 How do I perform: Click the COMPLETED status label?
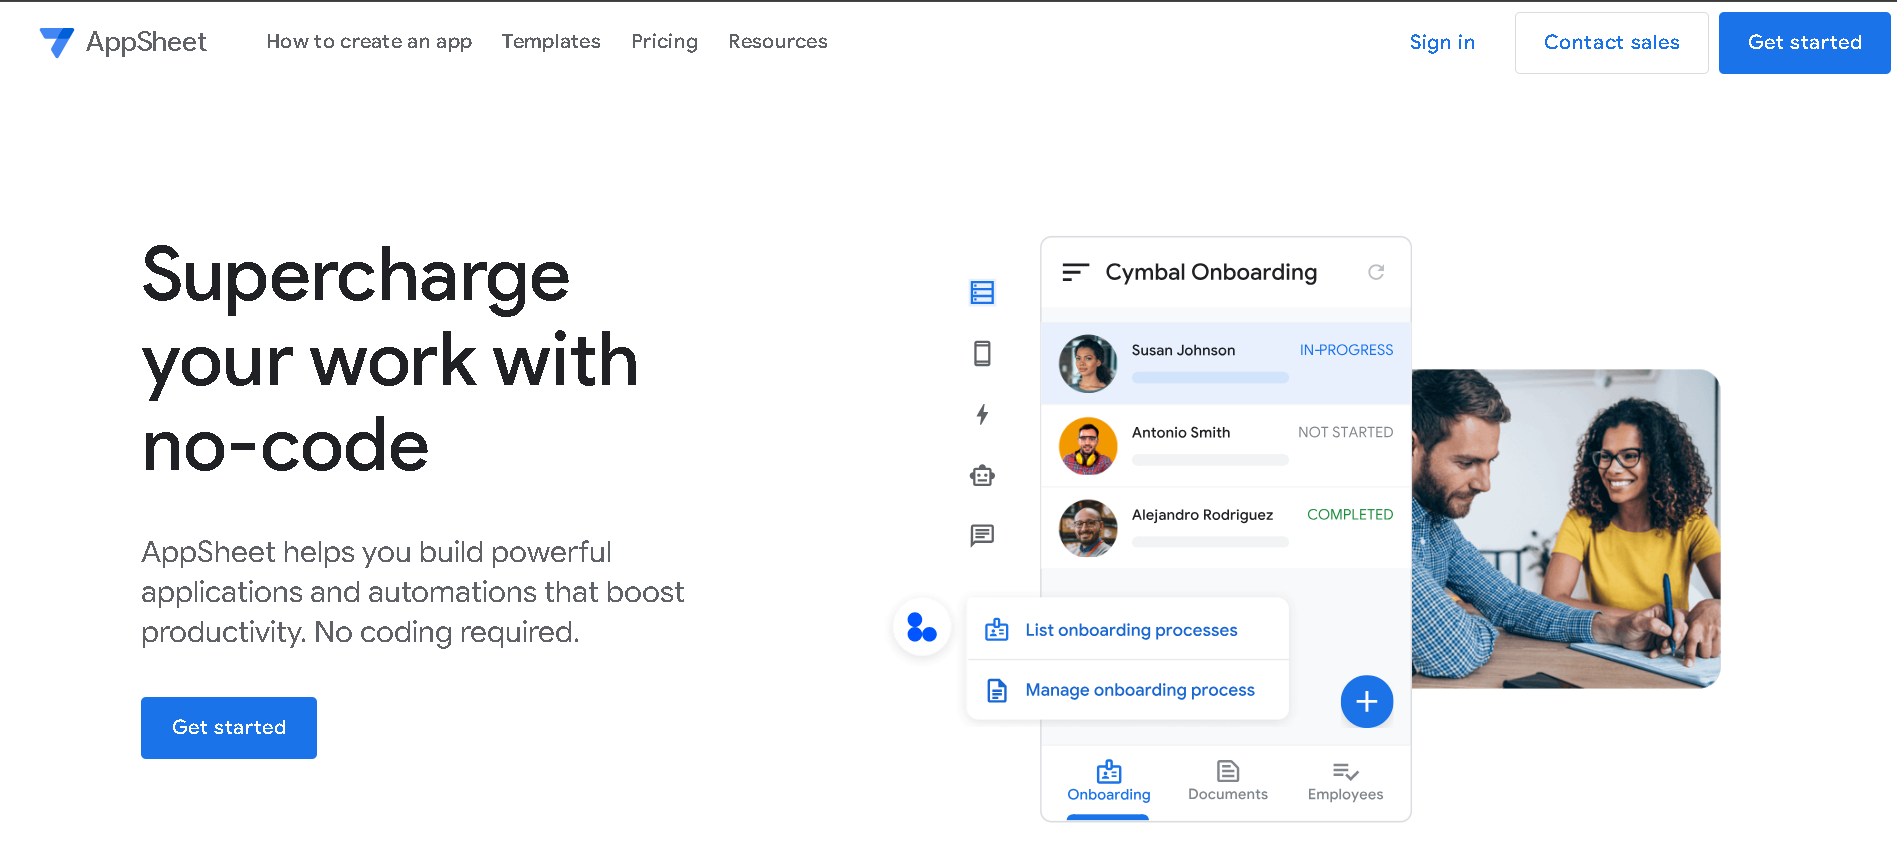click(1350, 514)
